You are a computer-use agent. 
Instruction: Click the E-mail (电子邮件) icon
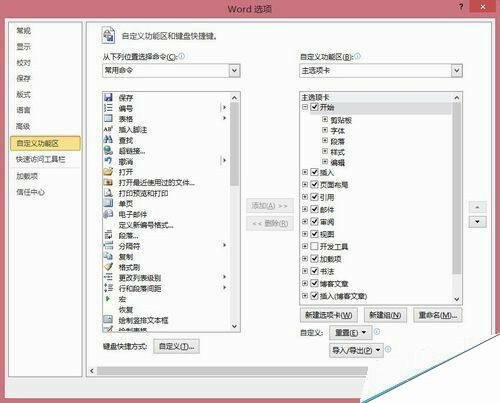[108, 214]
